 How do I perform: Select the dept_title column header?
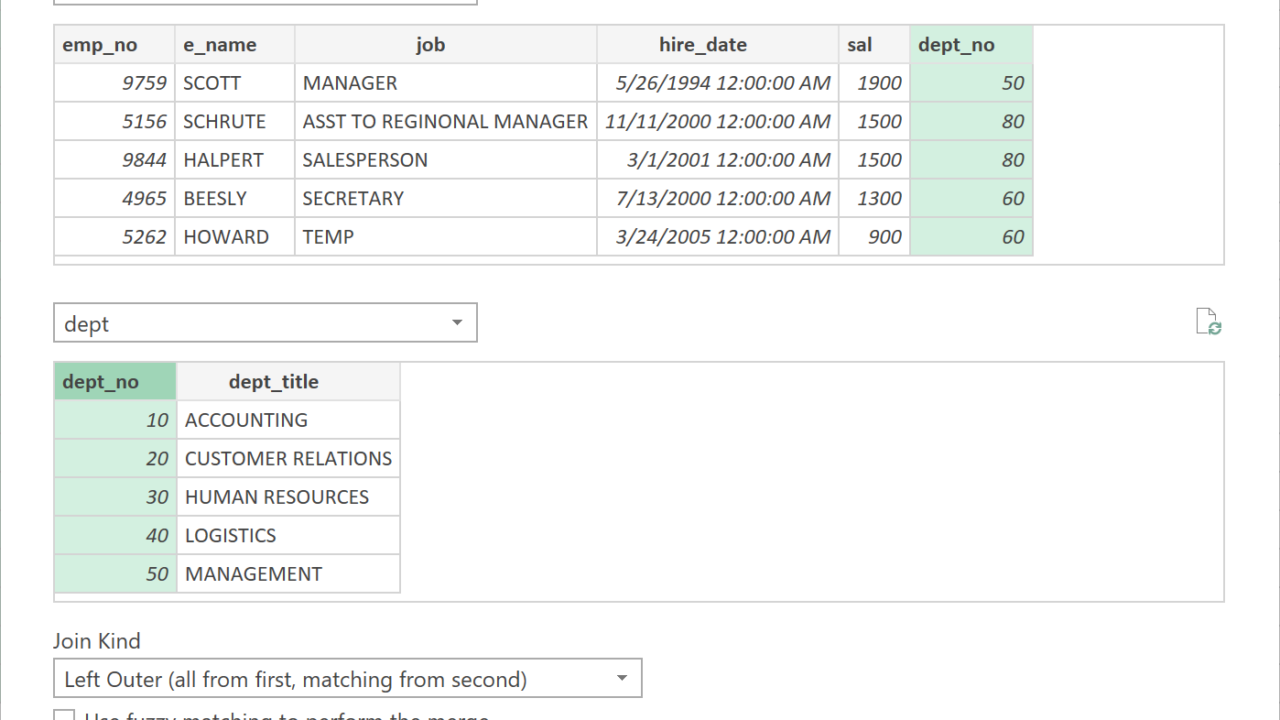(274, 382)
